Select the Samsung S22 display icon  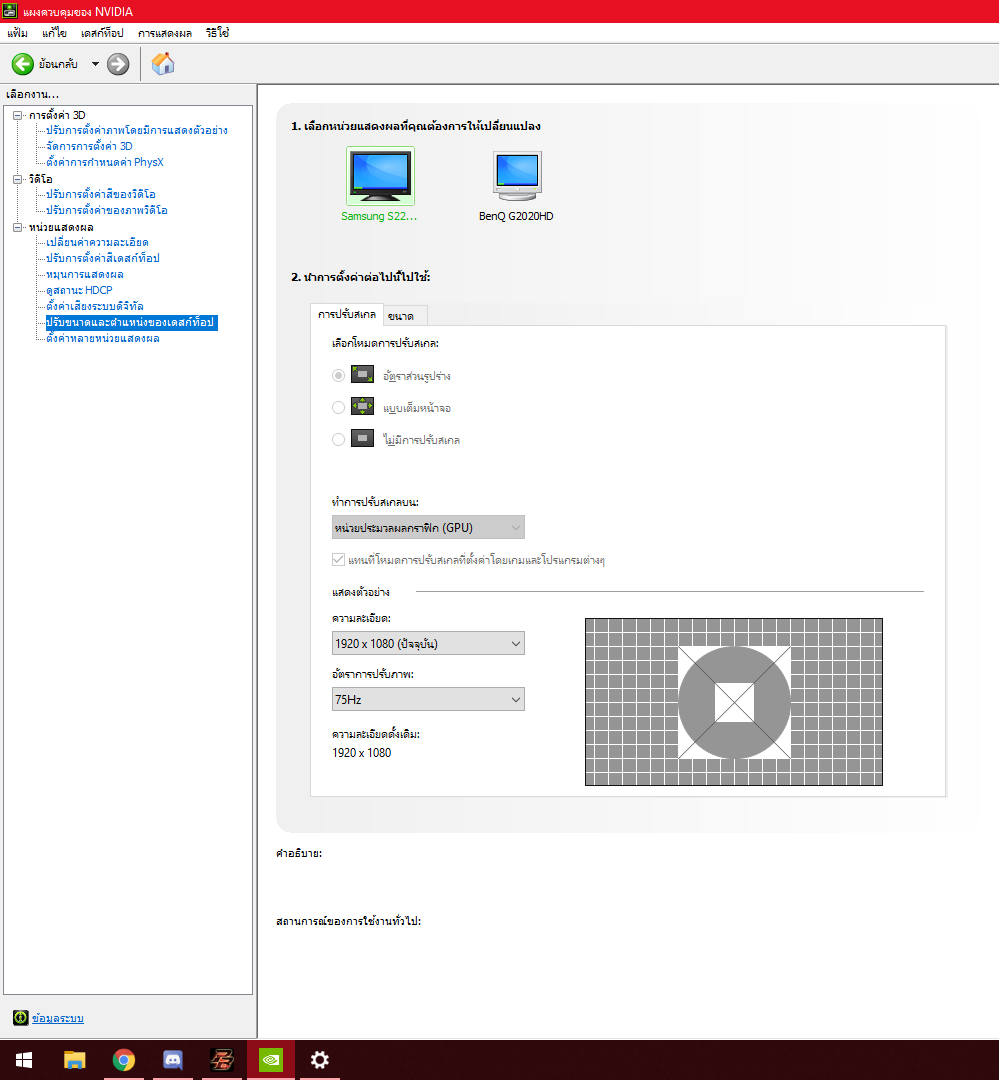click(380, 177)
